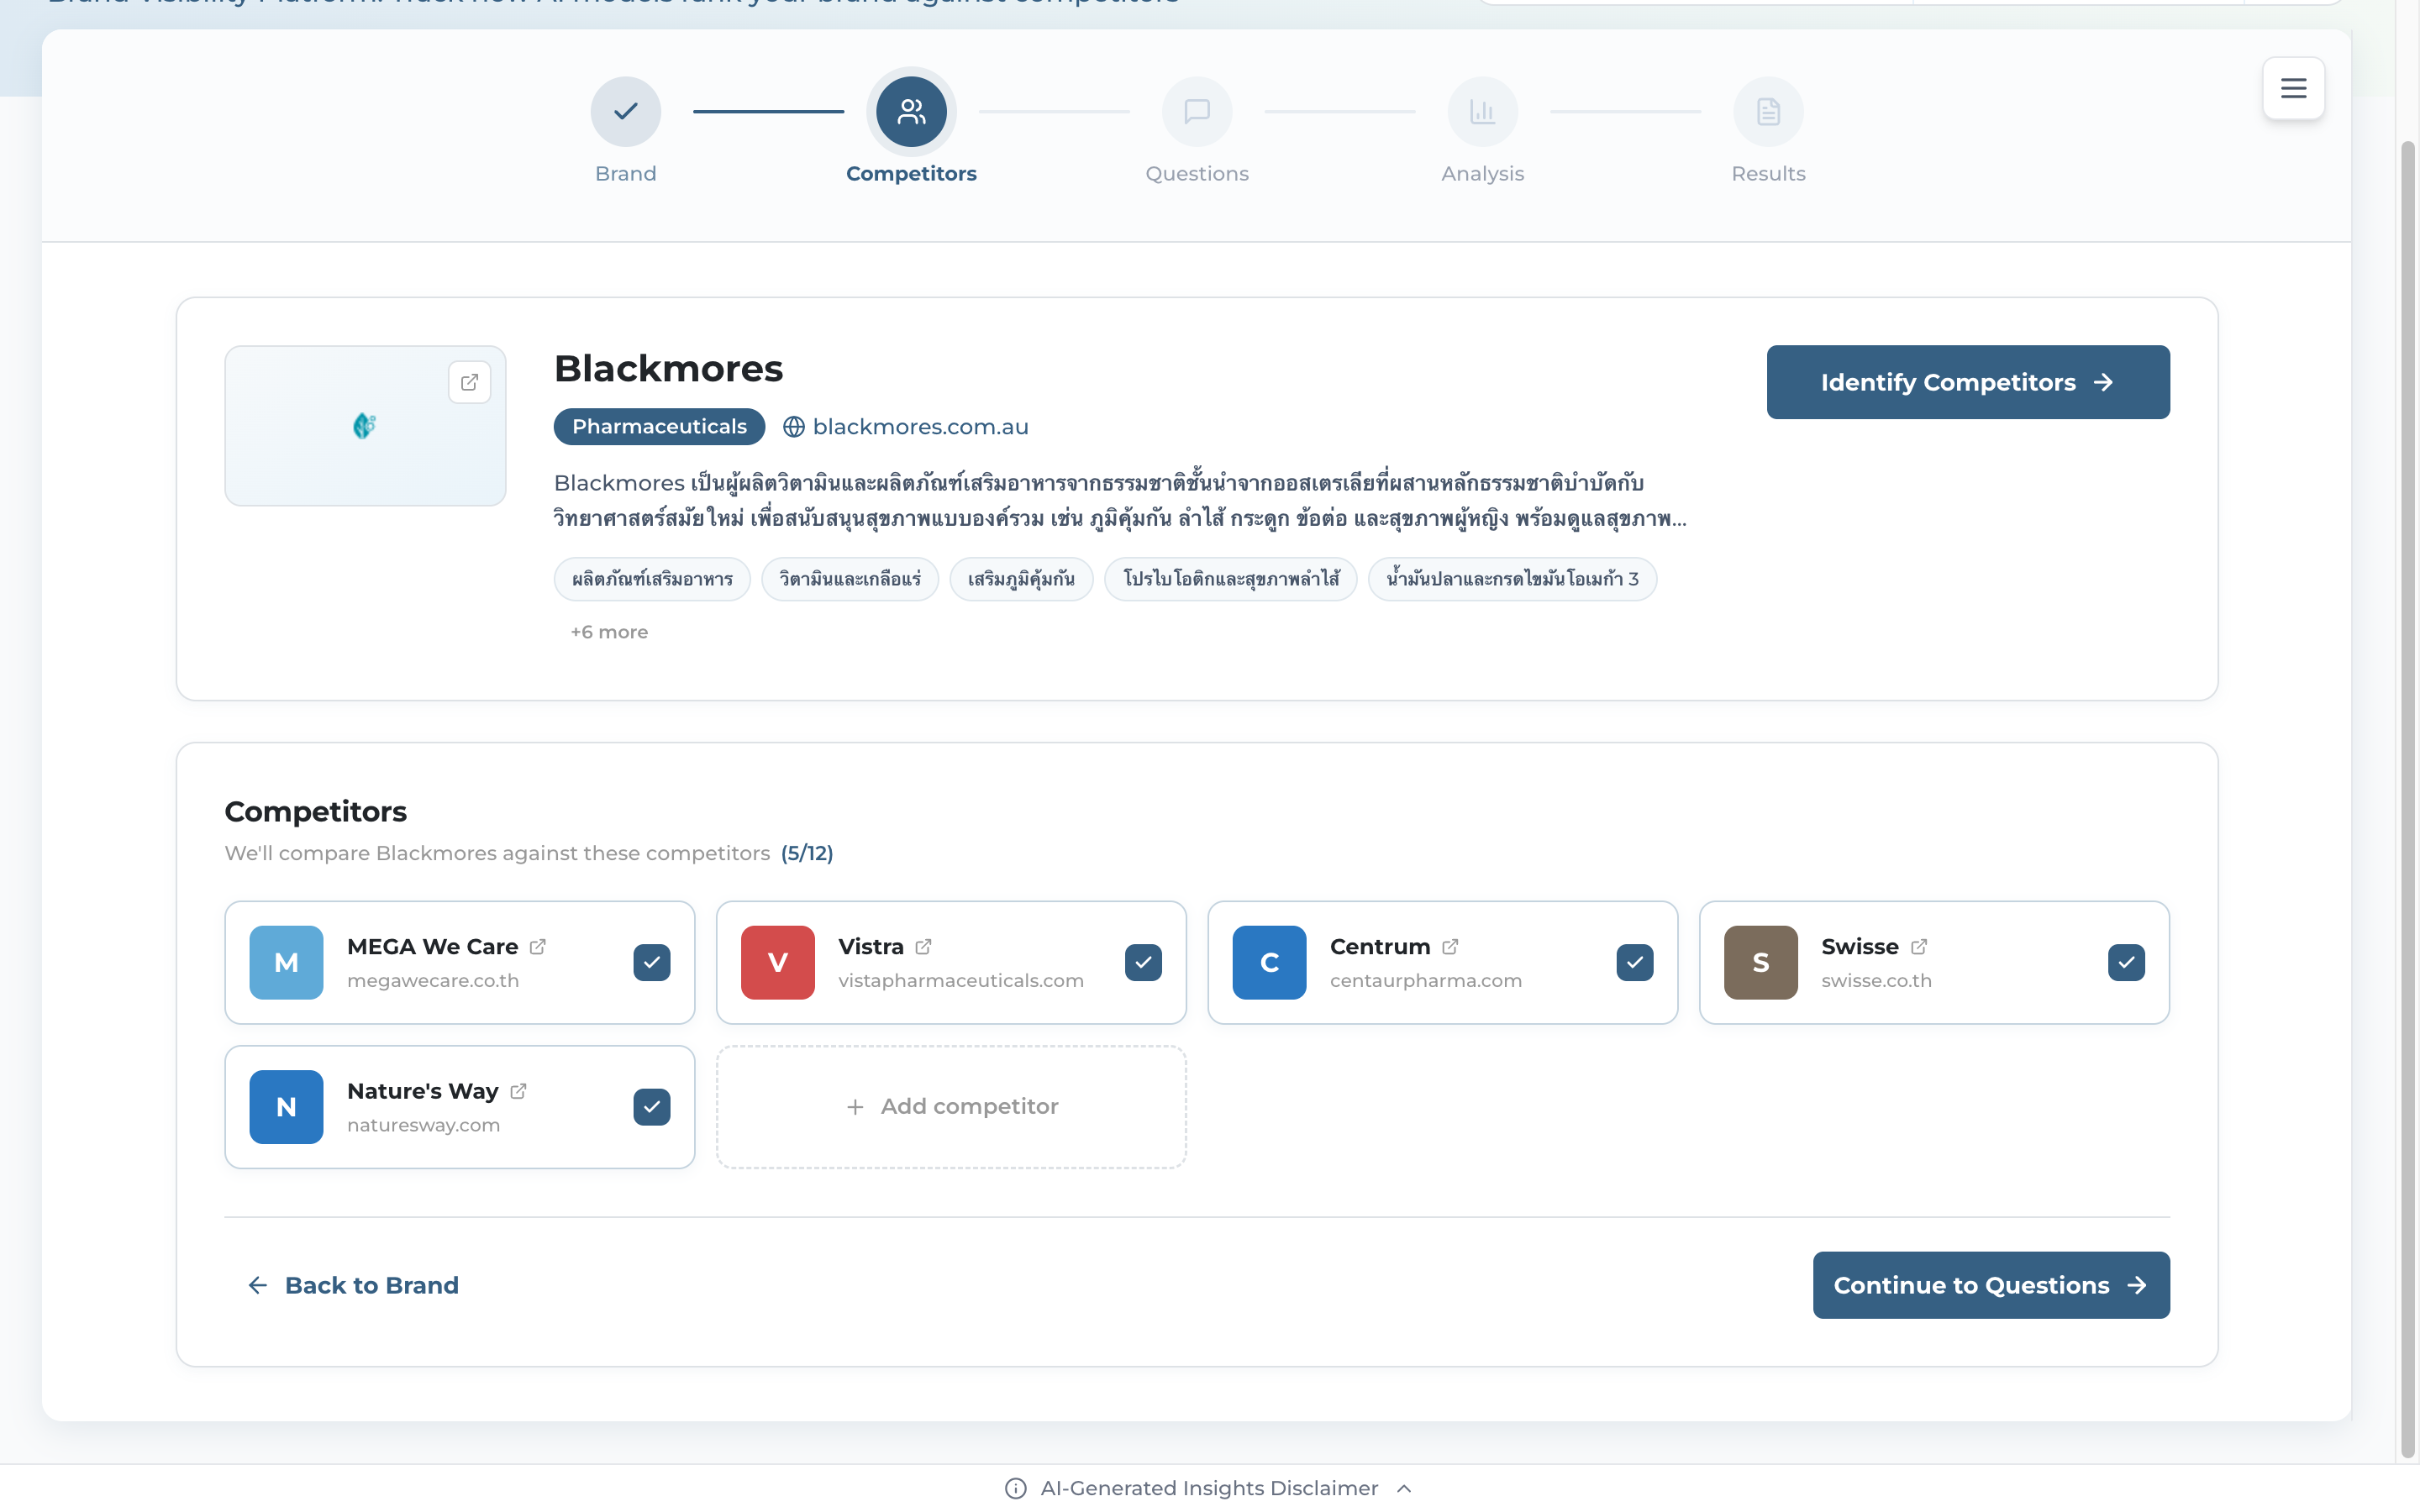Add competitor
The image size is (2420, 1512).
tap(951, 1107)
